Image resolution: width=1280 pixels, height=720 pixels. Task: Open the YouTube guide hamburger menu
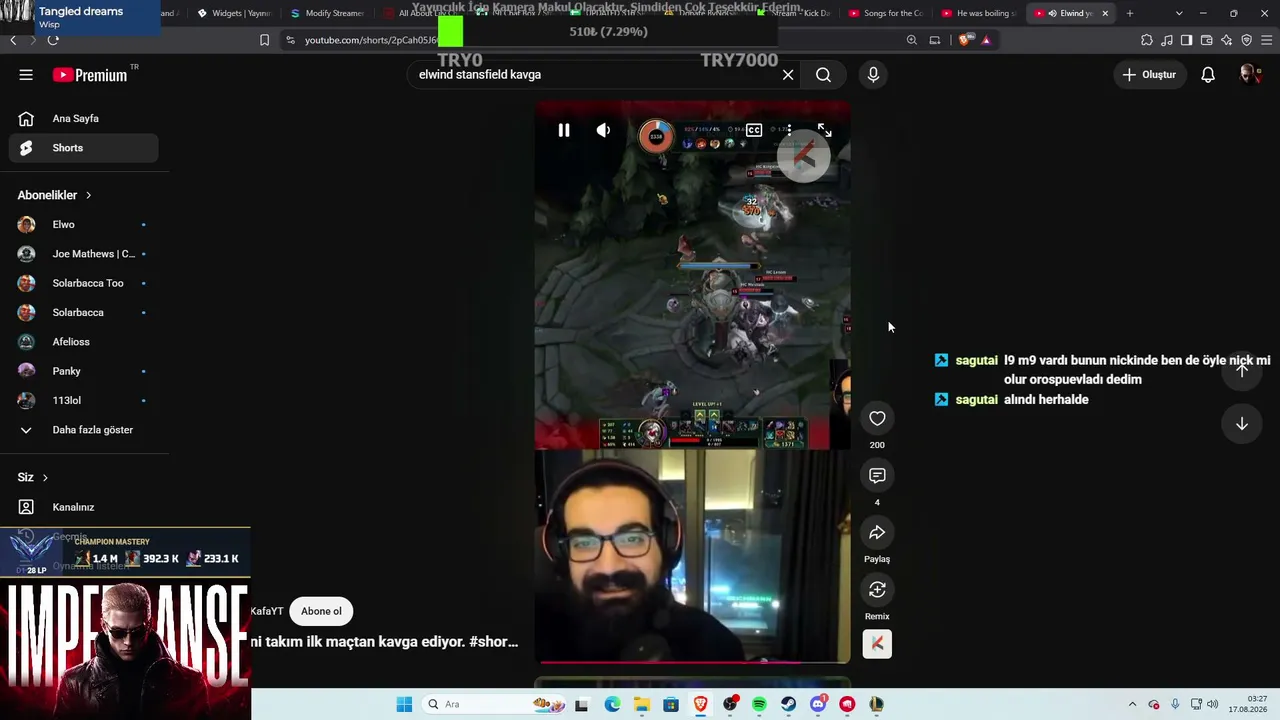[x=26, y=75]
